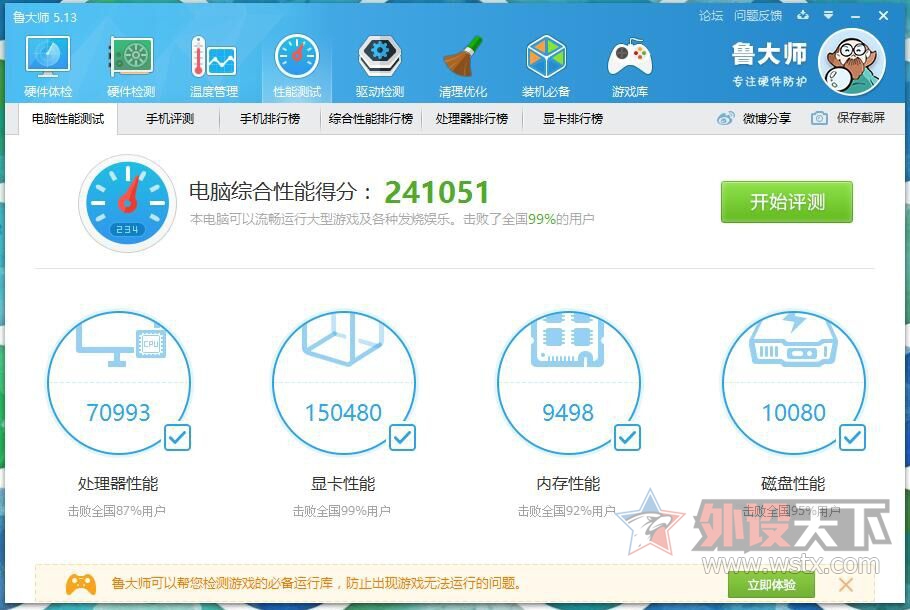910x610 pixels.
Task: Click the 处理器性能 label
Action: [x=118, y=483]
